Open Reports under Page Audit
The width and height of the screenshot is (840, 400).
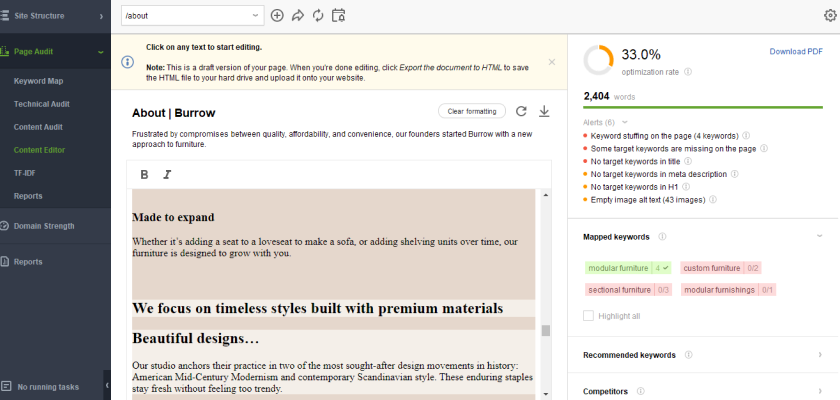pos(28,197)
